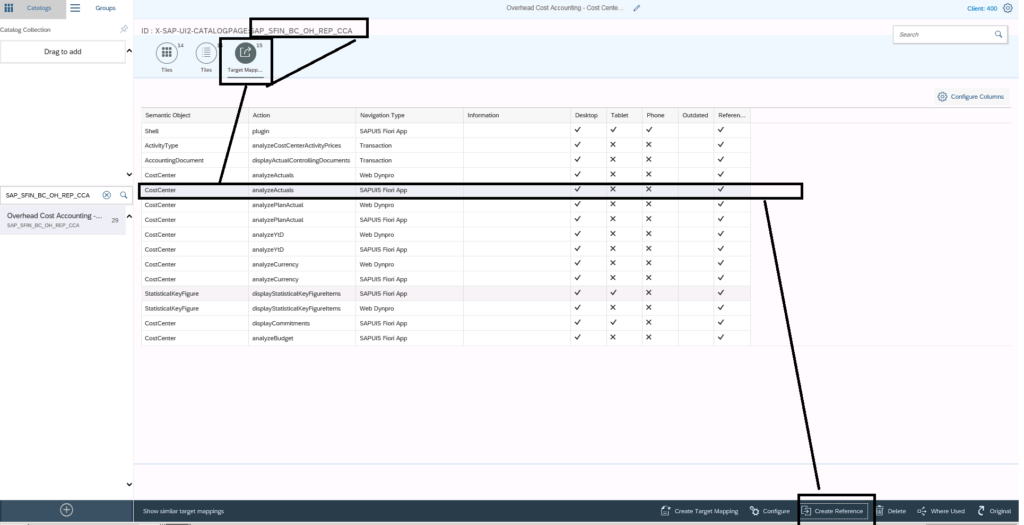The image size is (1024, 525).
Task: Click the Tablet column header
Action: 624,116
